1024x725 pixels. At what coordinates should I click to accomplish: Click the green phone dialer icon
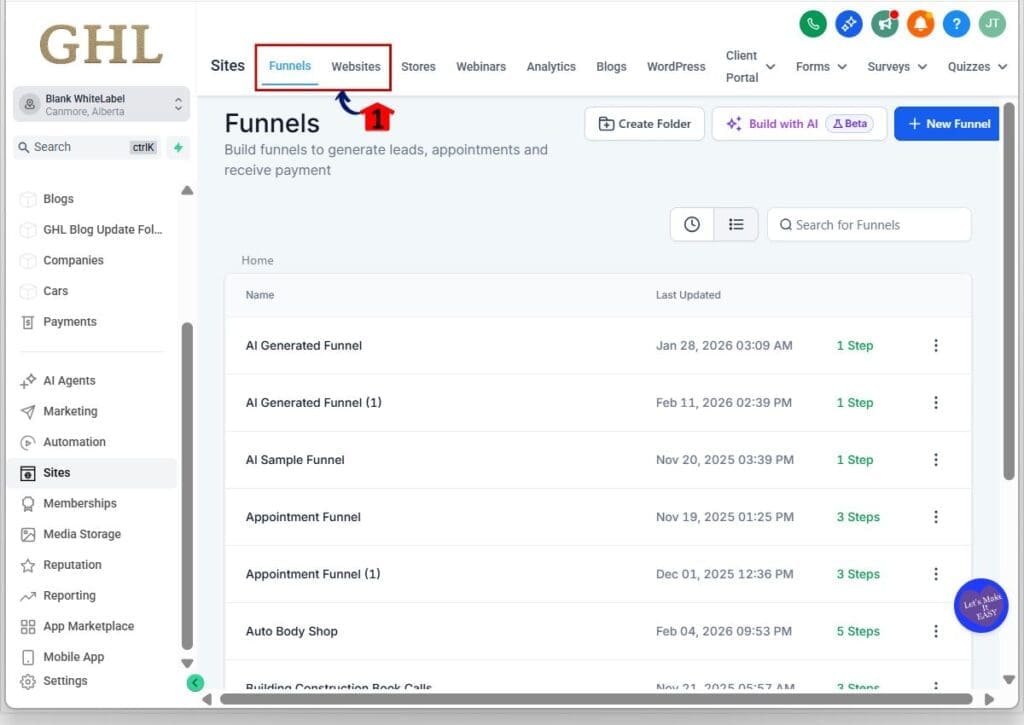pyautogui.click(x=813, y=24)
